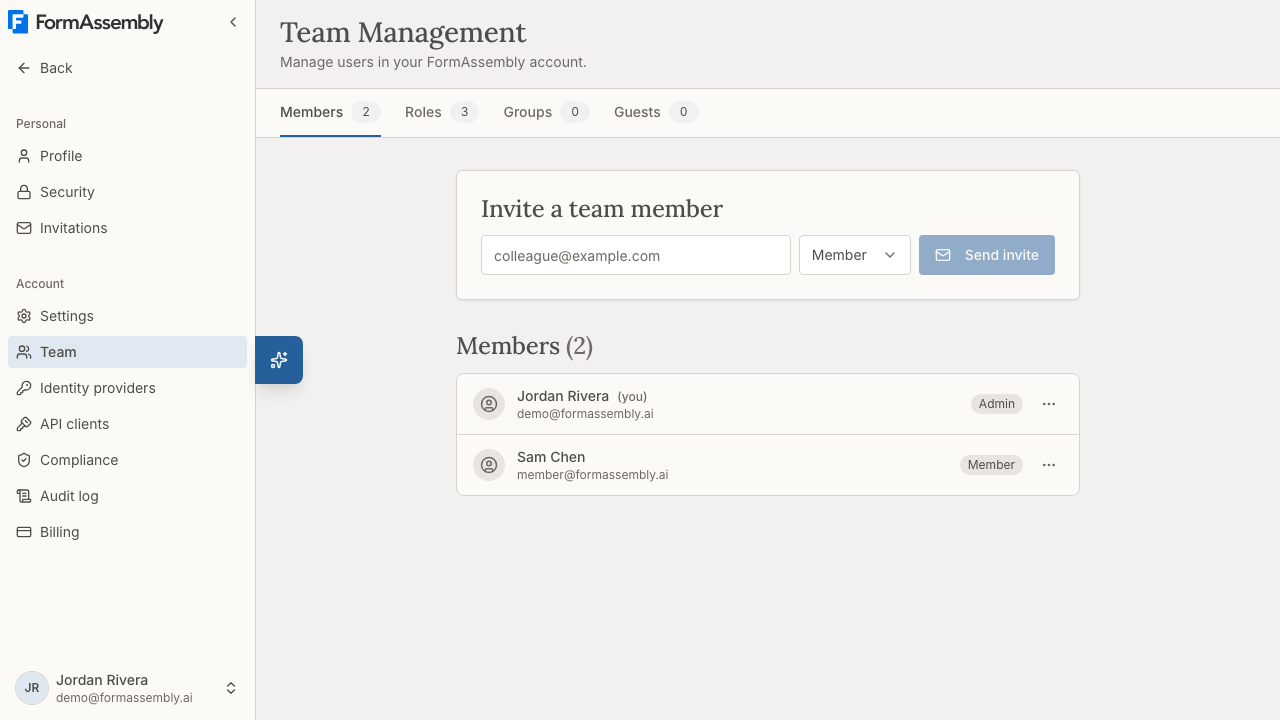
Task: Click the member@formassembly.ai email text
Action: point(593,475)
